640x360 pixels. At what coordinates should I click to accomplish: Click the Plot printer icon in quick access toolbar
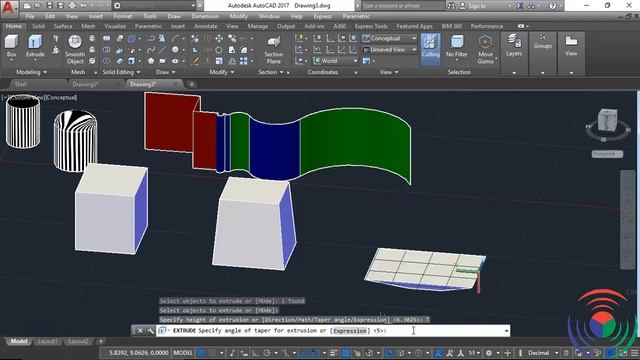pyautogui.click(x=72, y=6)
